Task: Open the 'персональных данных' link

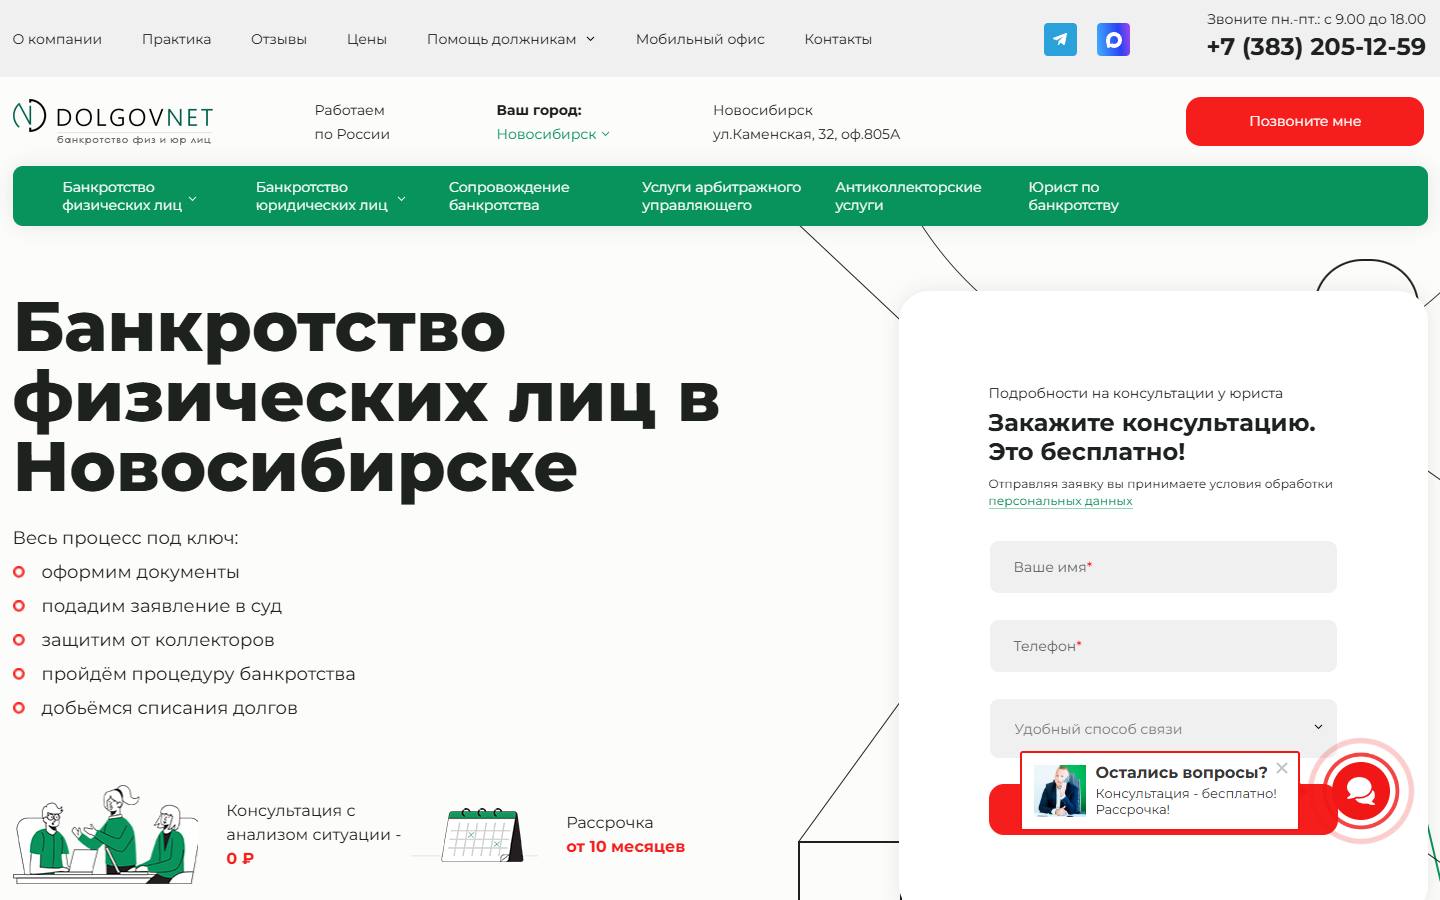Action: click(1060, 501)
